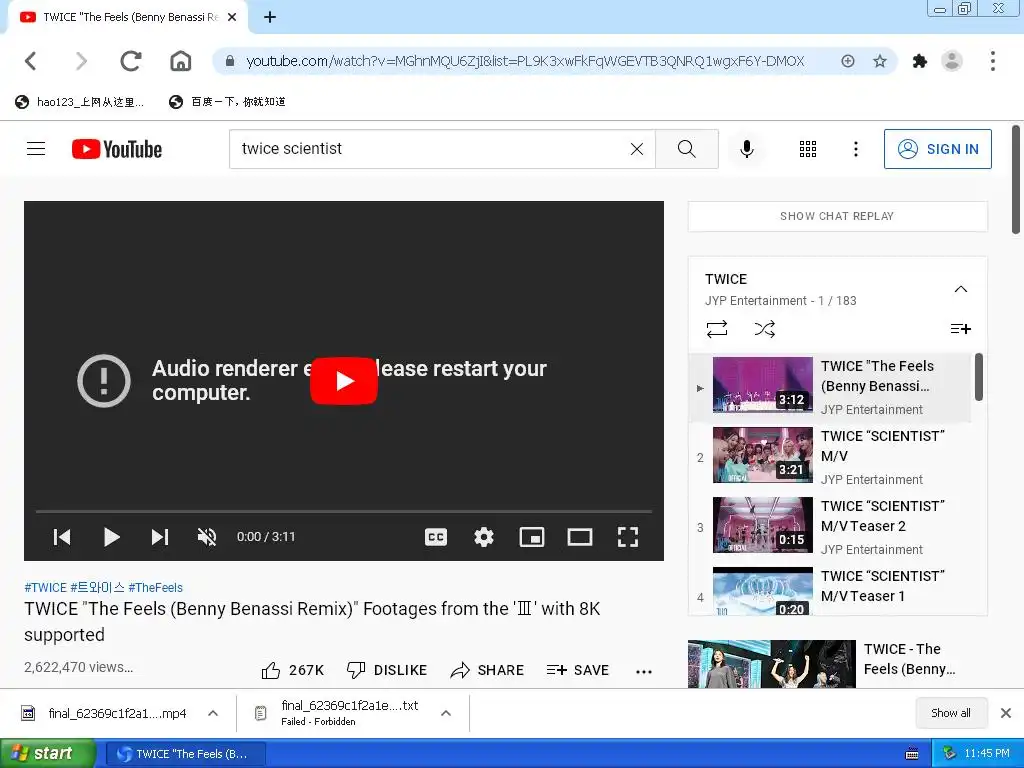Image resolution: width=1024 pixels, height=768 pixels.
Task: Close the TWICE browser tab
Action: 232,17
